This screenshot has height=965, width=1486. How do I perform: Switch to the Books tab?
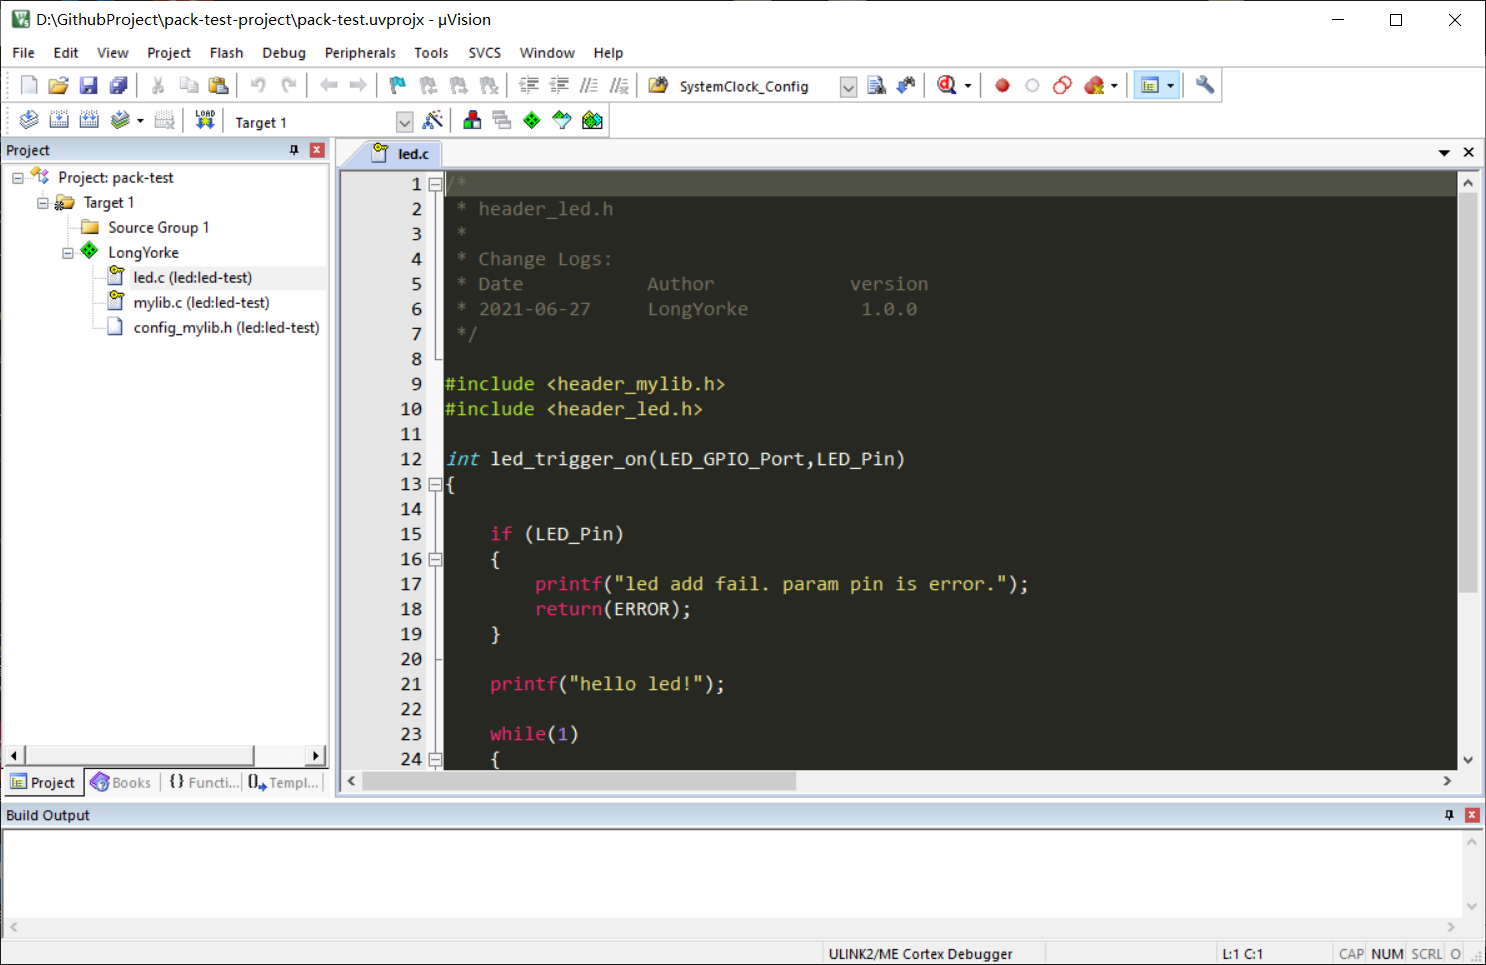tap(121, 782)
